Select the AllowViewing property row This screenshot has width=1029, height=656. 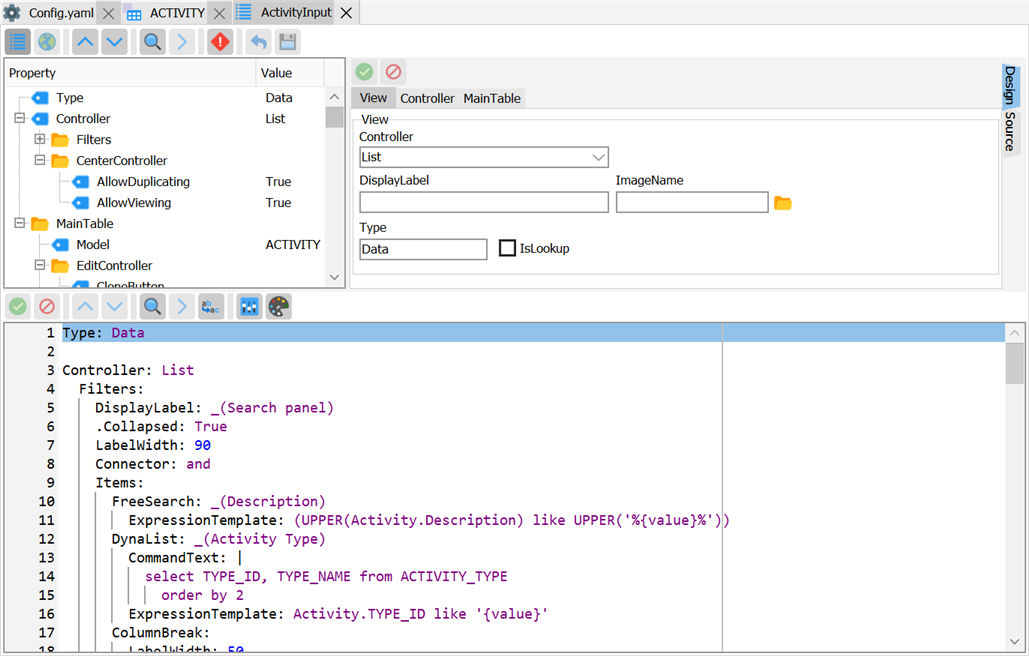(x=165, y=203)
